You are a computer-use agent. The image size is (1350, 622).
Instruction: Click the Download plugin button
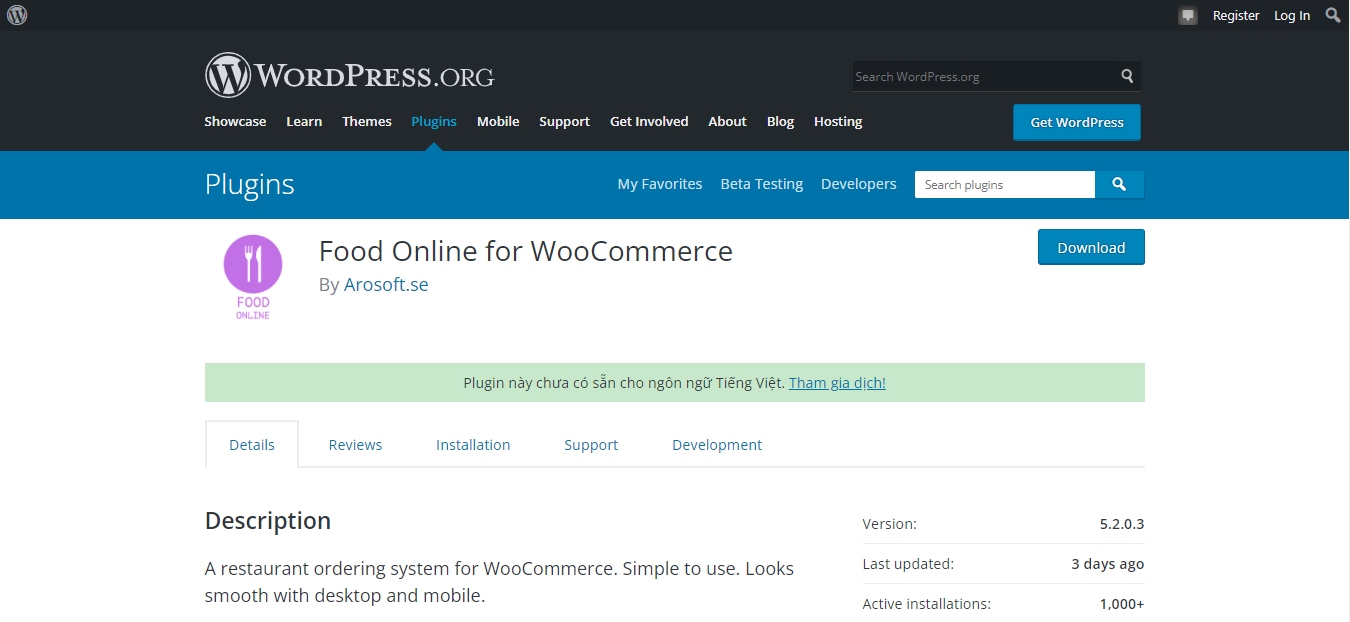1091,247
